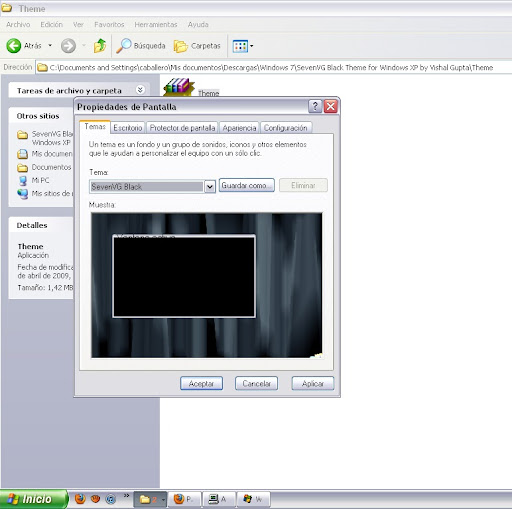This screenshot has width=512, height=509.
Task: Open the Favoritos menu
Action: tap(109, 24)
